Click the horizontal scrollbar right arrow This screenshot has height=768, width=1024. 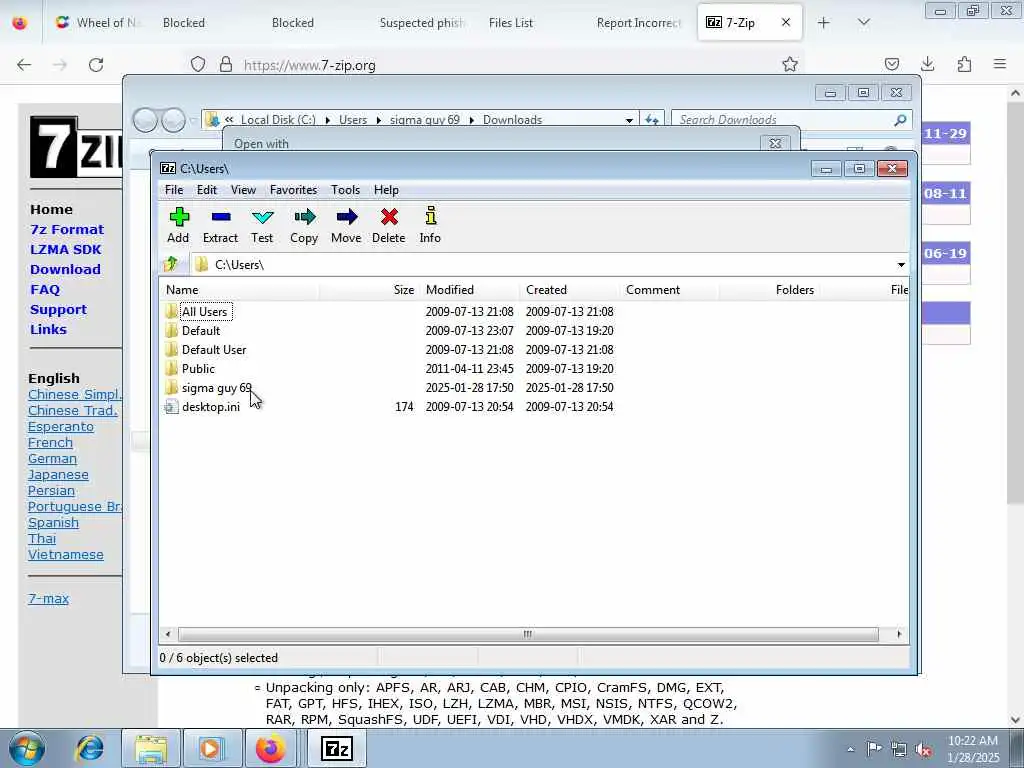[899, 634]
